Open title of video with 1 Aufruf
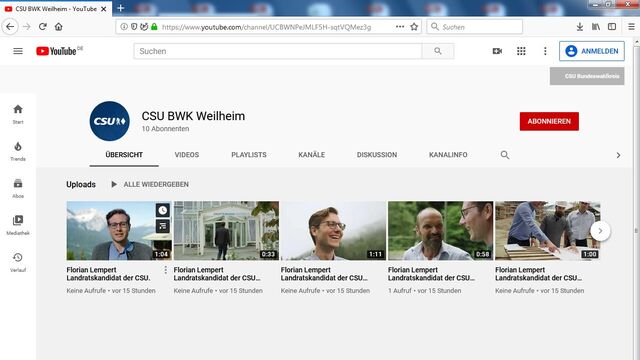This screenshot has width=640, height=360. coord(431,274)
